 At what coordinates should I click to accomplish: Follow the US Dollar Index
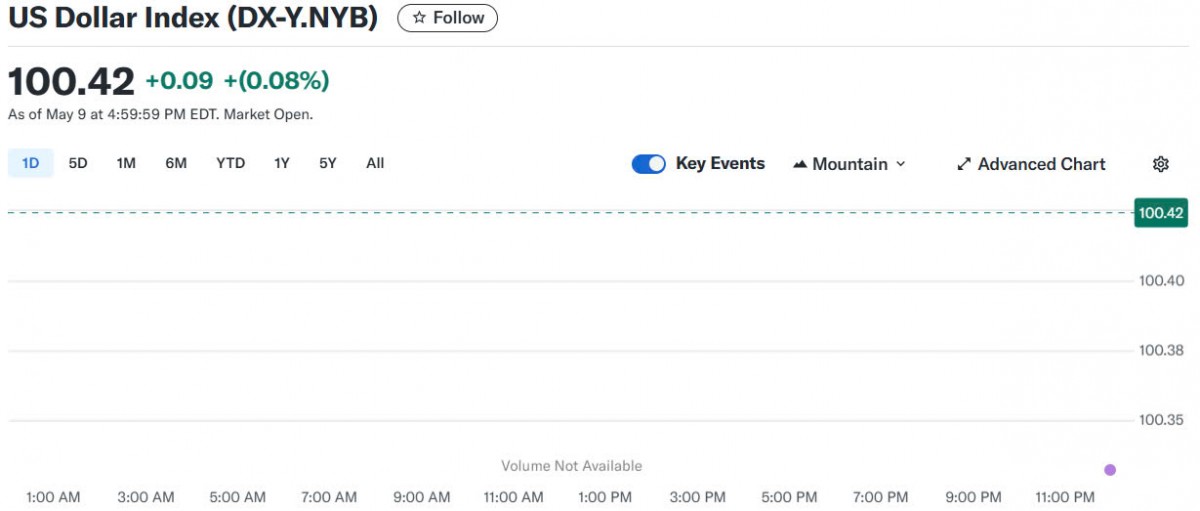(447, 18)
